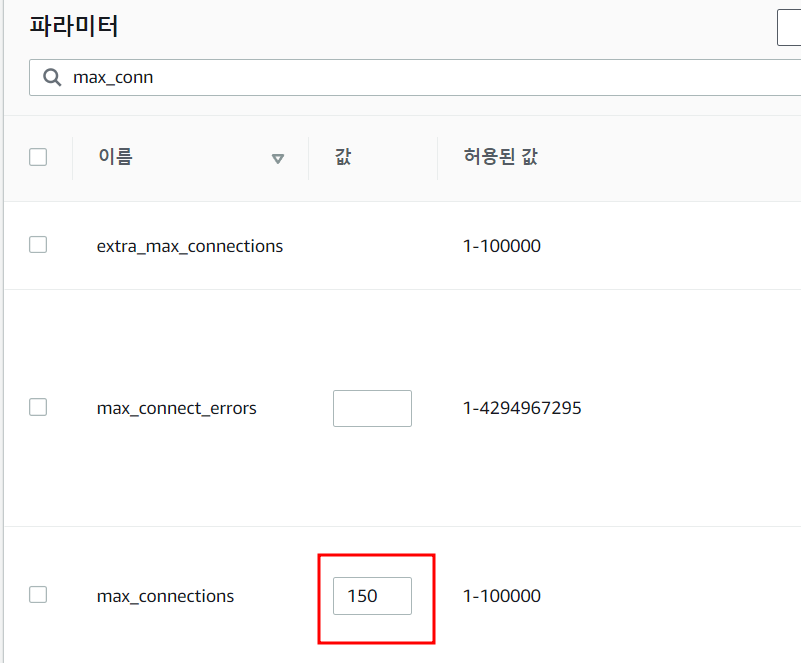801x663 pixels.
Task: Click the empty value cell of extra_max_connections
Action: coord(372,246)
